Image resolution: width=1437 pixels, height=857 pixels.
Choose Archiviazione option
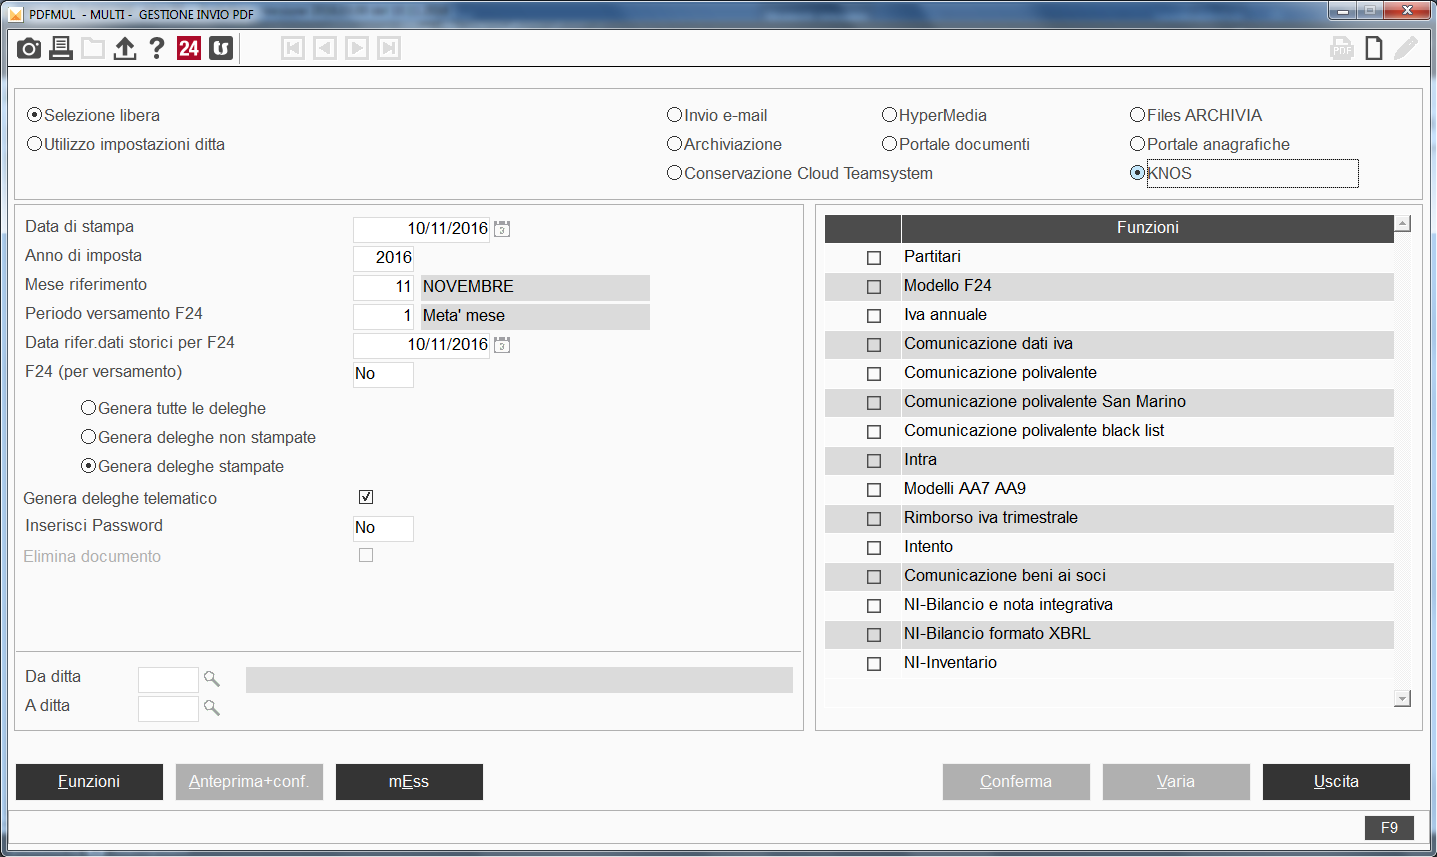click(x=675, y=144)
